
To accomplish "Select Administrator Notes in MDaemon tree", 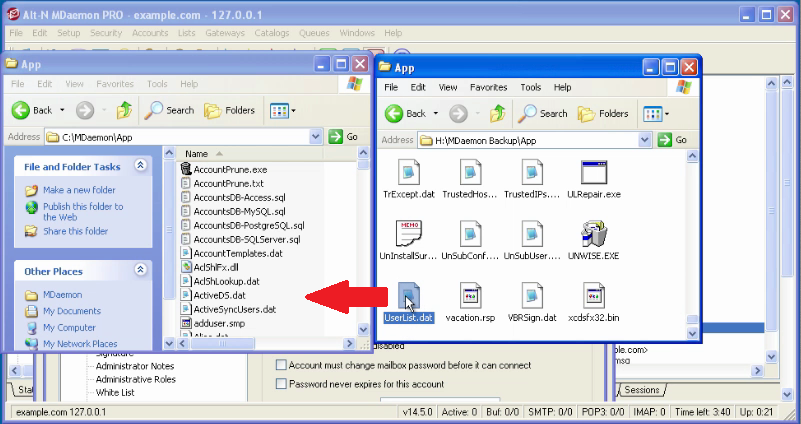I will [x=135, y=366].
